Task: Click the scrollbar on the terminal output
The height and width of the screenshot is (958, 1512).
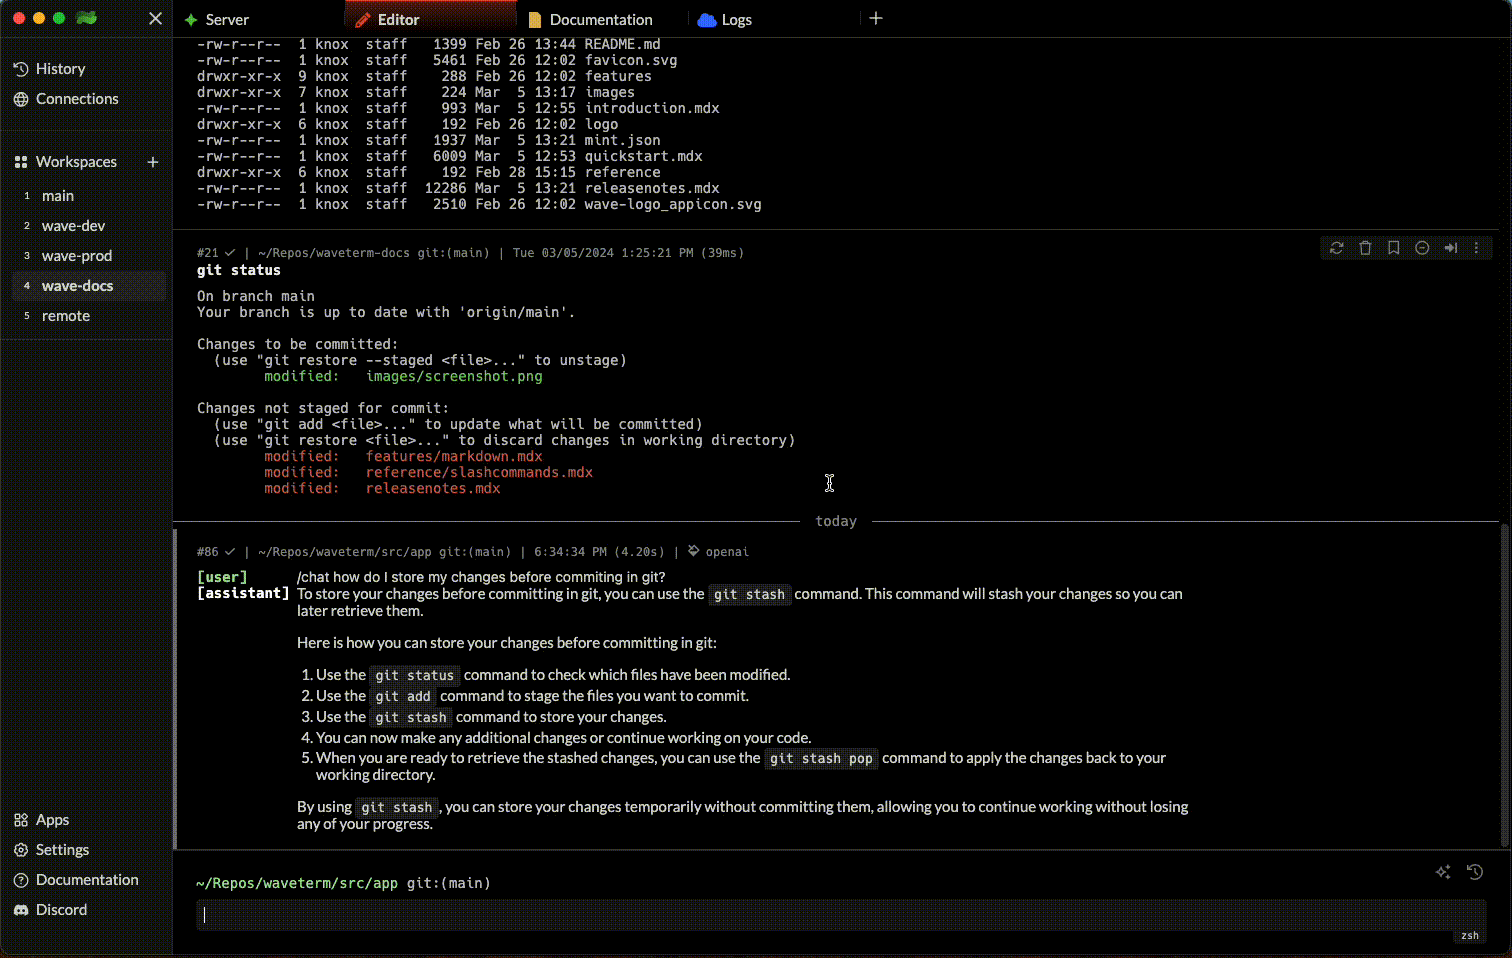Action: [x=1506, y=684]
